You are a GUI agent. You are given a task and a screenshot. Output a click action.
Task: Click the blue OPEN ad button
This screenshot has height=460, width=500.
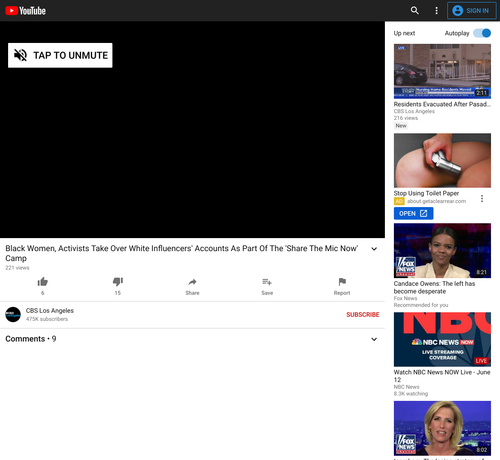pos(413,213)
